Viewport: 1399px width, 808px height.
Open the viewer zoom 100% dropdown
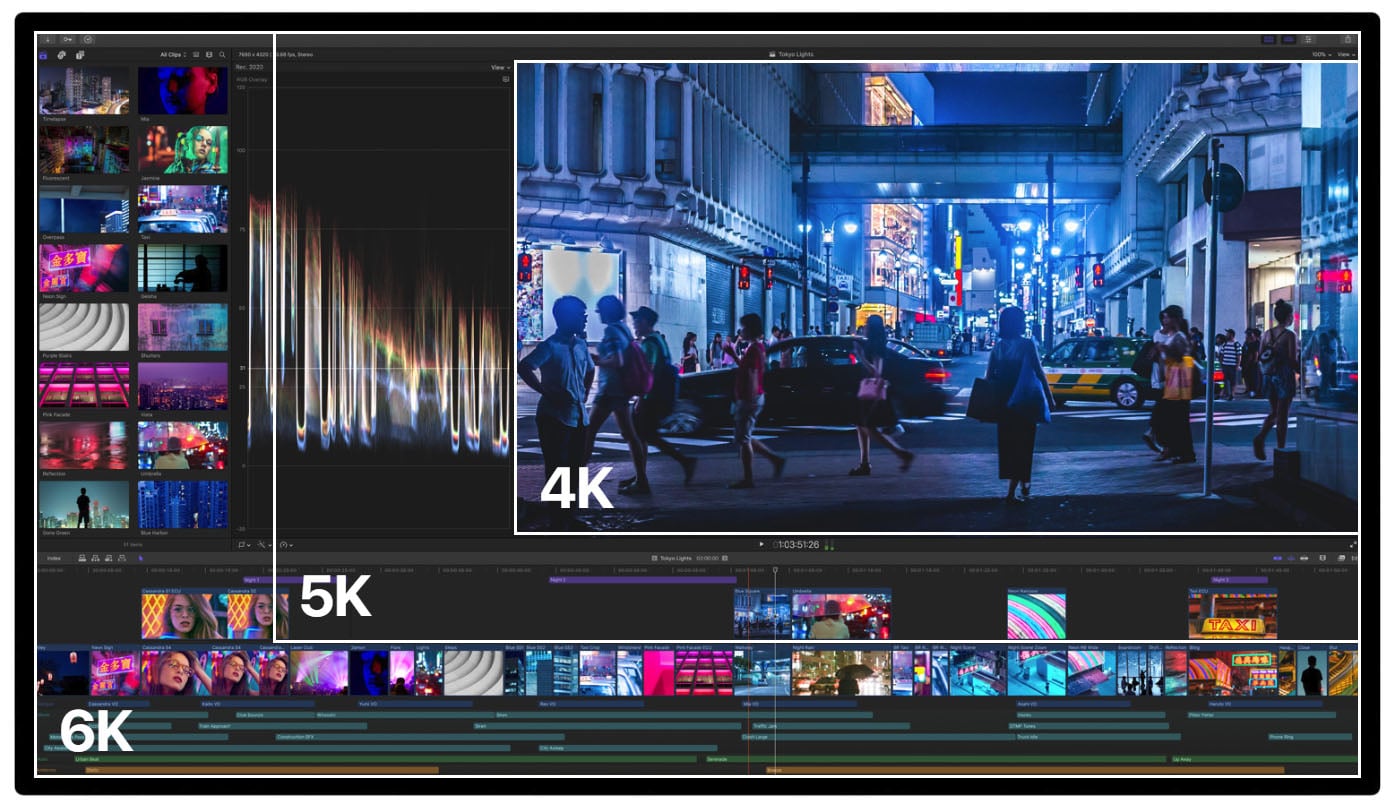tap(1321, 54)
